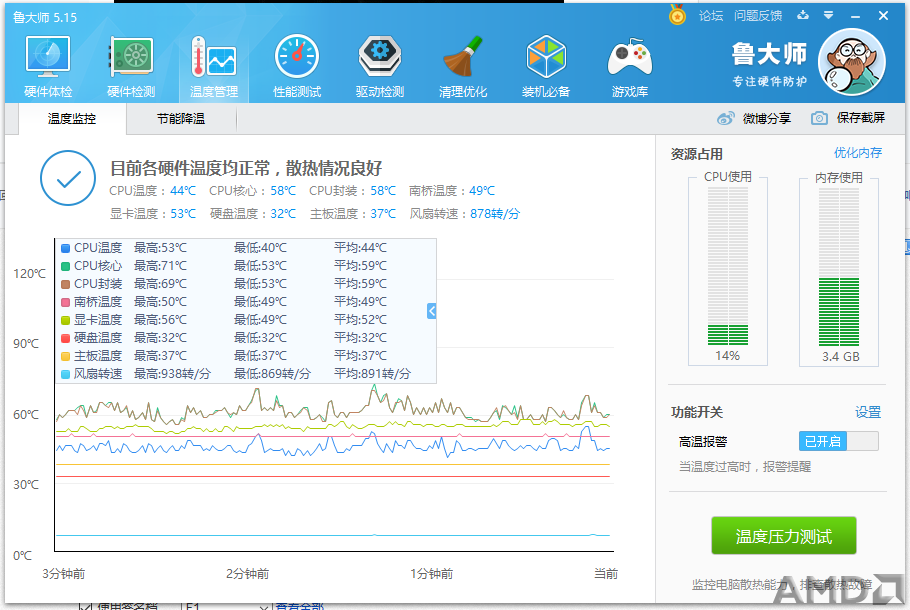Image resolution: width=910 pixels, height=610 pixels.
Task: Open 驱动检测 gear icon
Action: (380, 57)
